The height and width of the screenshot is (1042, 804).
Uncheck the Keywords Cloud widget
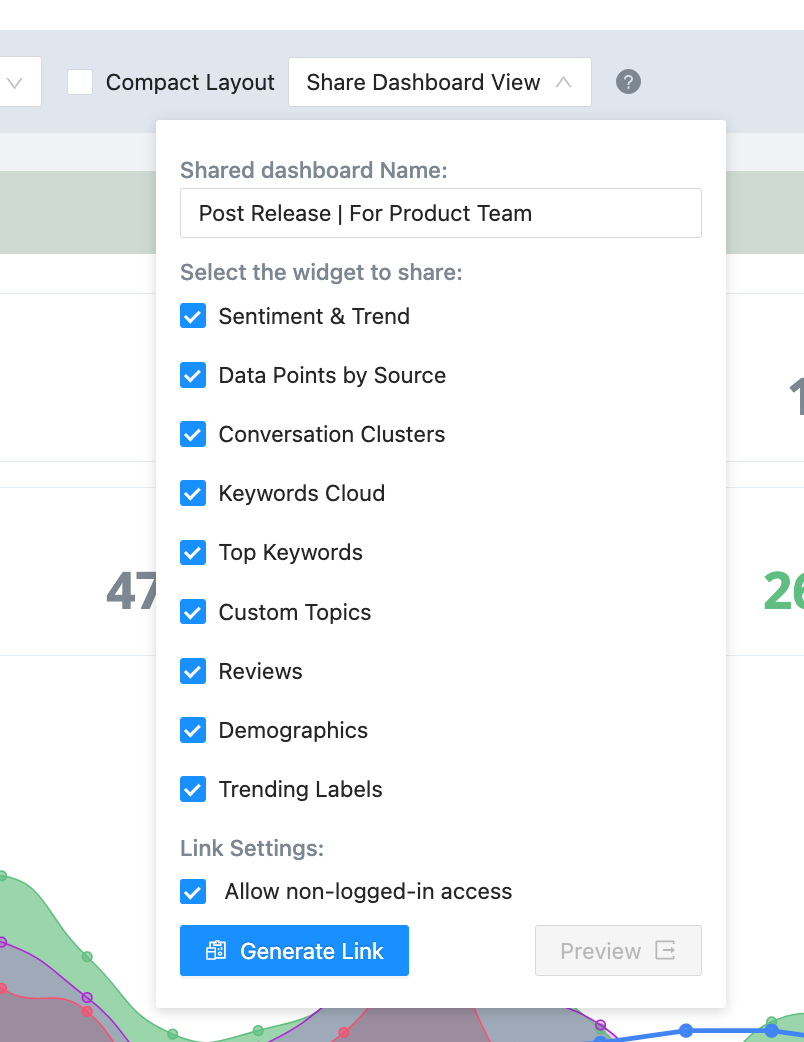coord(192,493)
